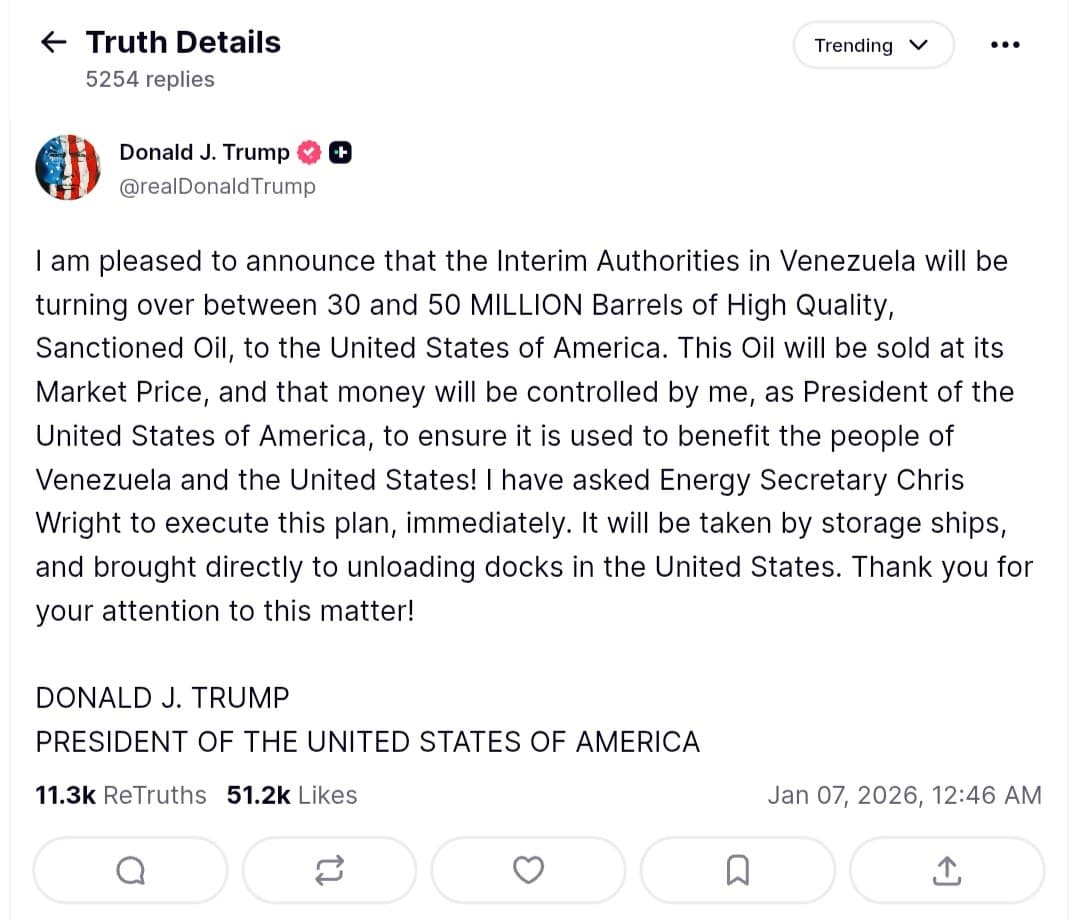Screen dimensions: 1080x920
Task: Bookmark this Truth via the bookmark icon
Action: (x=737, y=870)
